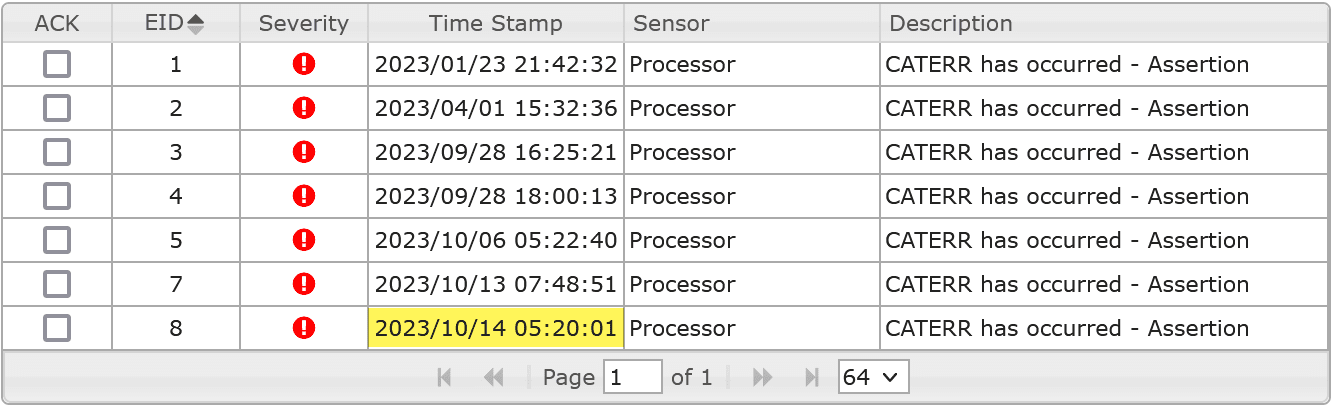1333x408 pixels.
Task: Go to the next page with fast-forward icon
Action: [763, 377]
